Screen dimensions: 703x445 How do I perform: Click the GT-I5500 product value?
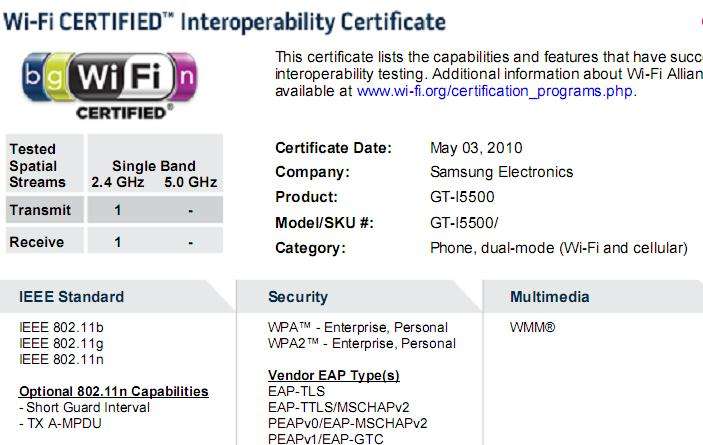click(x=462, y=197)
